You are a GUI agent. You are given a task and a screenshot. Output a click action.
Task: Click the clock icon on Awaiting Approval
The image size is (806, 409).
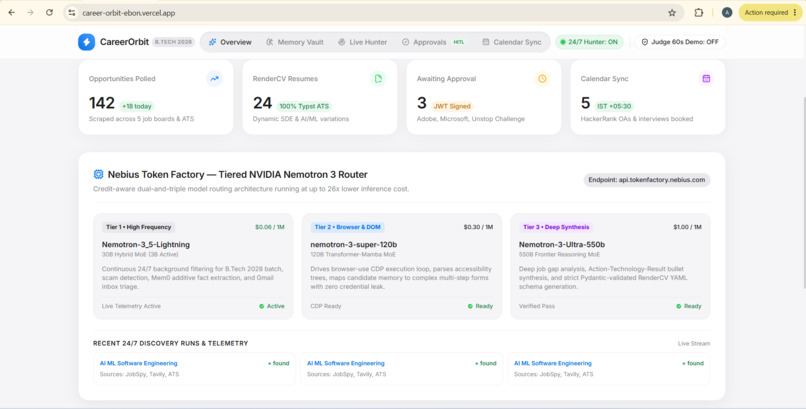542,79
